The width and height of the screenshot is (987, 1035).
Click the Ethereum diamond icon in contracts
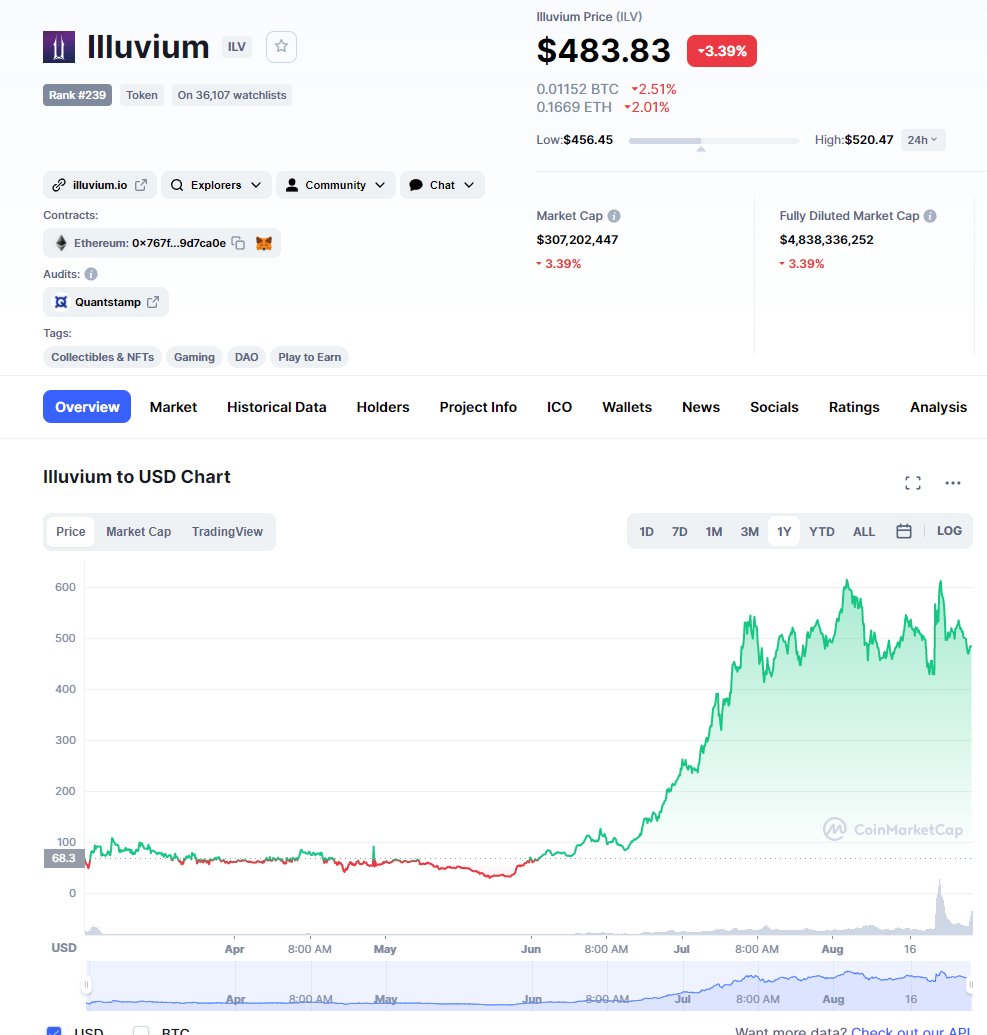tap(61, 243)
